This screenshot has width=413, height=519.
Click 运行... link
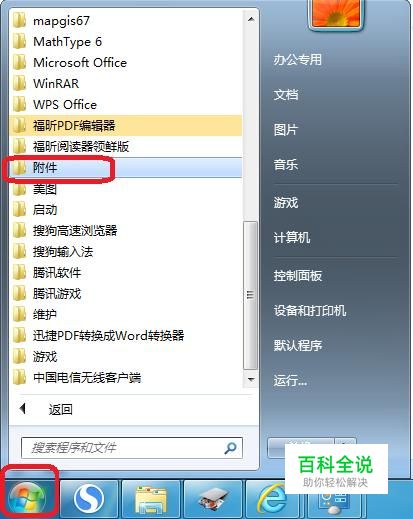(x=290, y=380)
